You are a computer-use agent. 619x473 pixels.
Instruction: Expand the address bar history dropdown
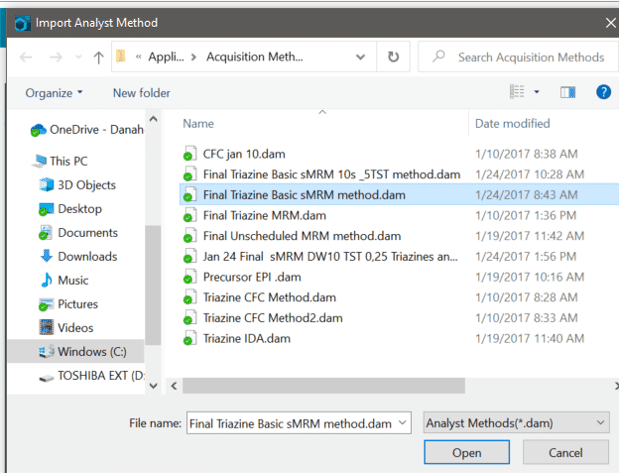tap(360, 57)
